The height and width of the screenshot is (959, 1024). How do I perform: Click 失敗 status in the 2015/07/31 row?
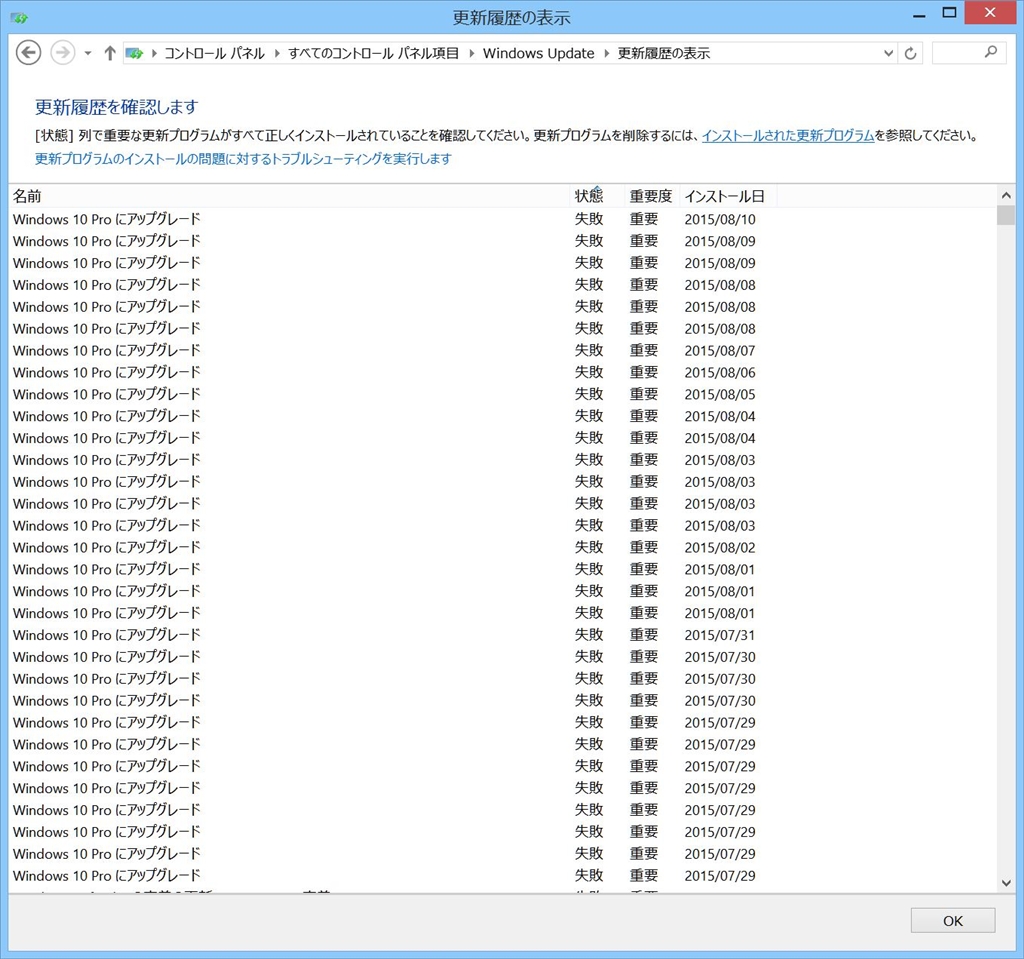(589, 635)
